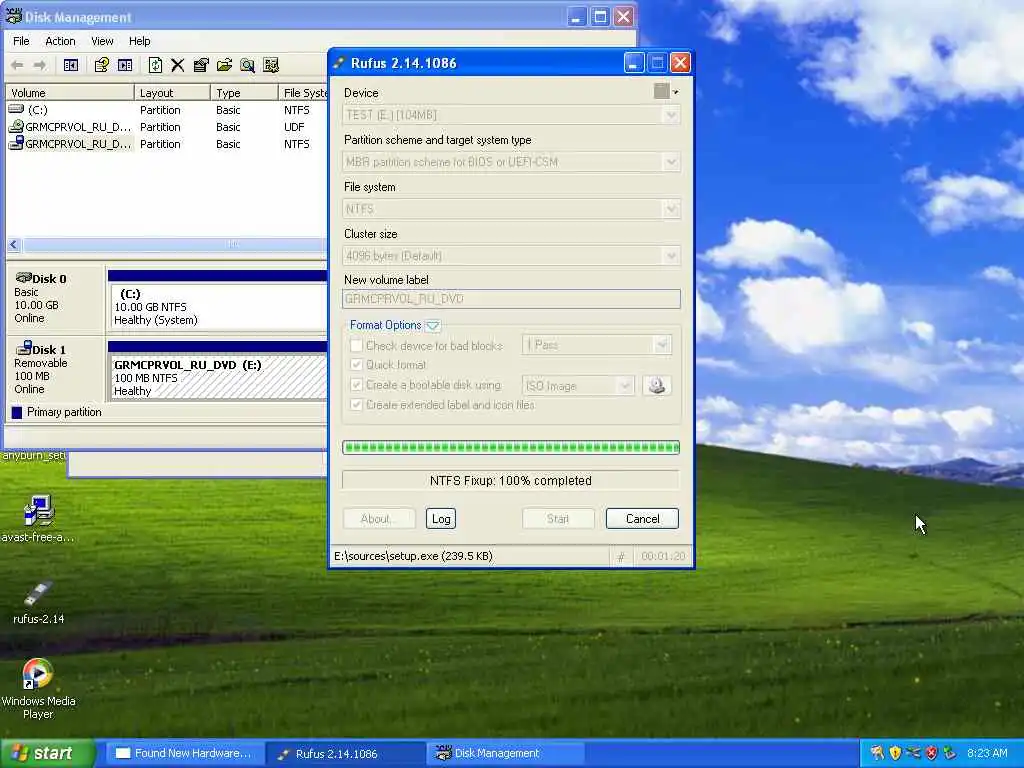Click the hash # button in Rufus status bar

[621, 556]
